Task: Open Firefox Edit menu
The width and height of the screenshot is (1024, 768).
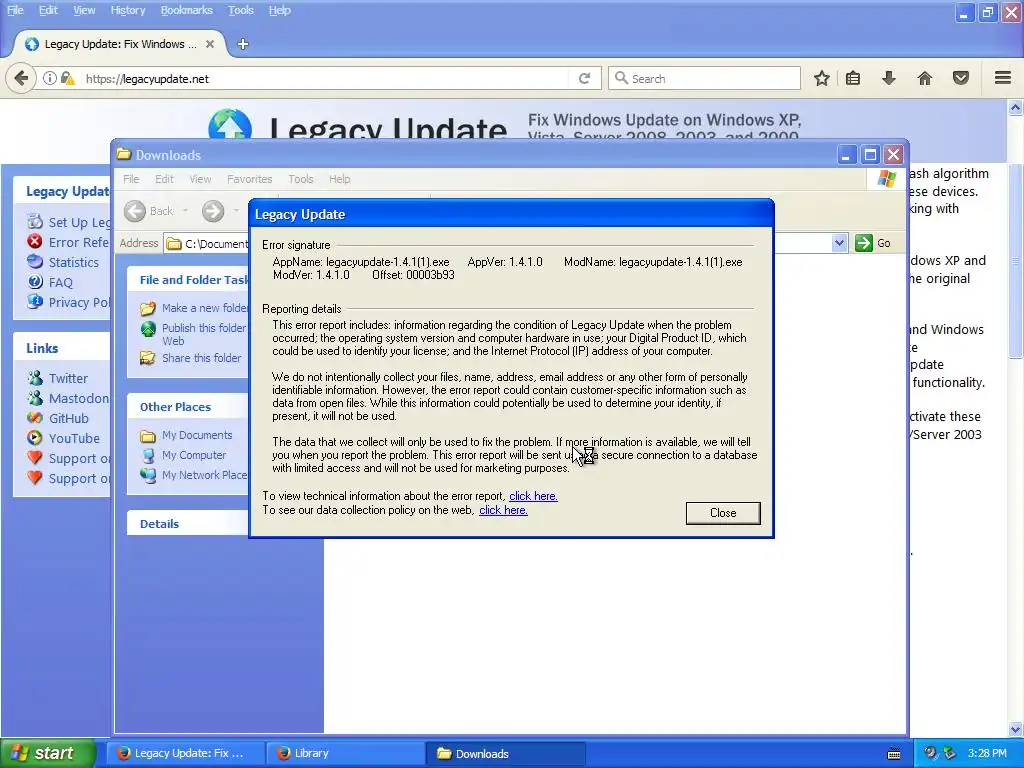Action: pyautogui.click(x=48, y=10)
